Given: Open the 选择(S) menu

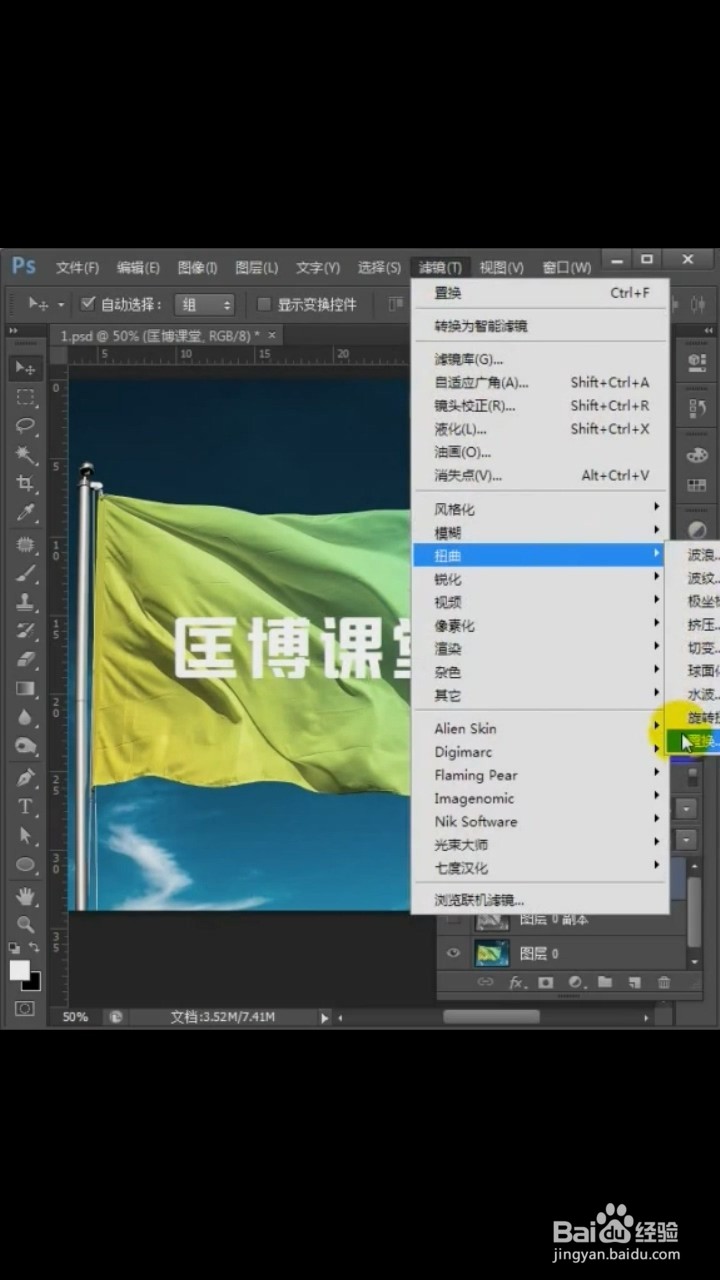Looking at the screenshot, I should (x=379, y=267).
